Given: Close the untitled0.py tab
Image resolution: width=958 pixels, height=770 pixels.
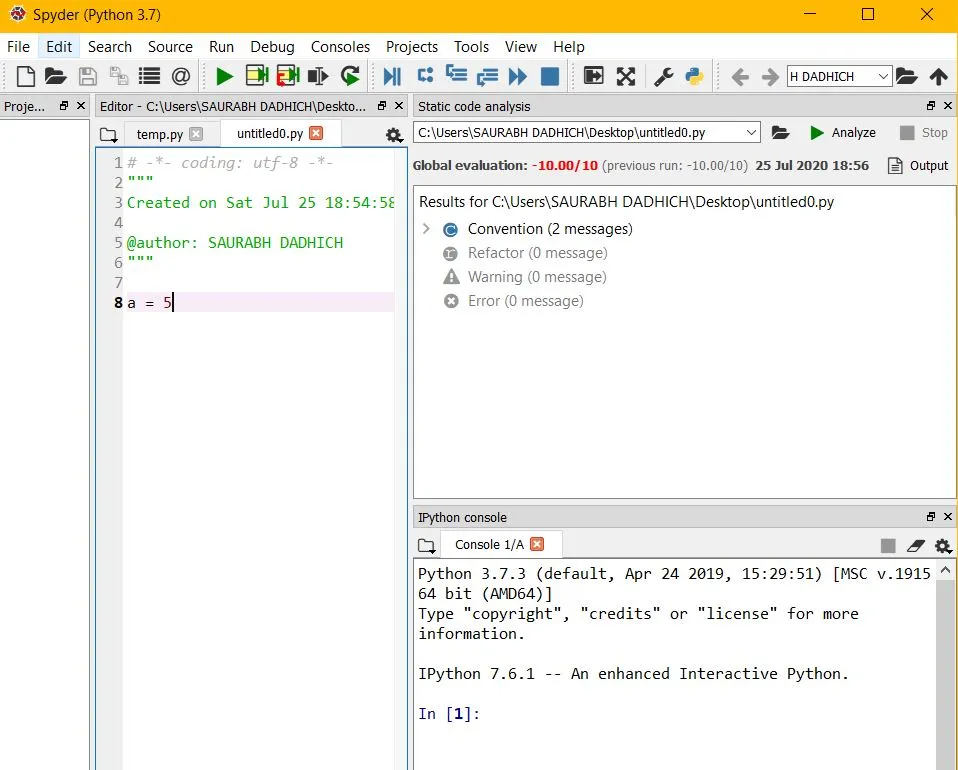Looking at the screenshot, I should 316,133.
